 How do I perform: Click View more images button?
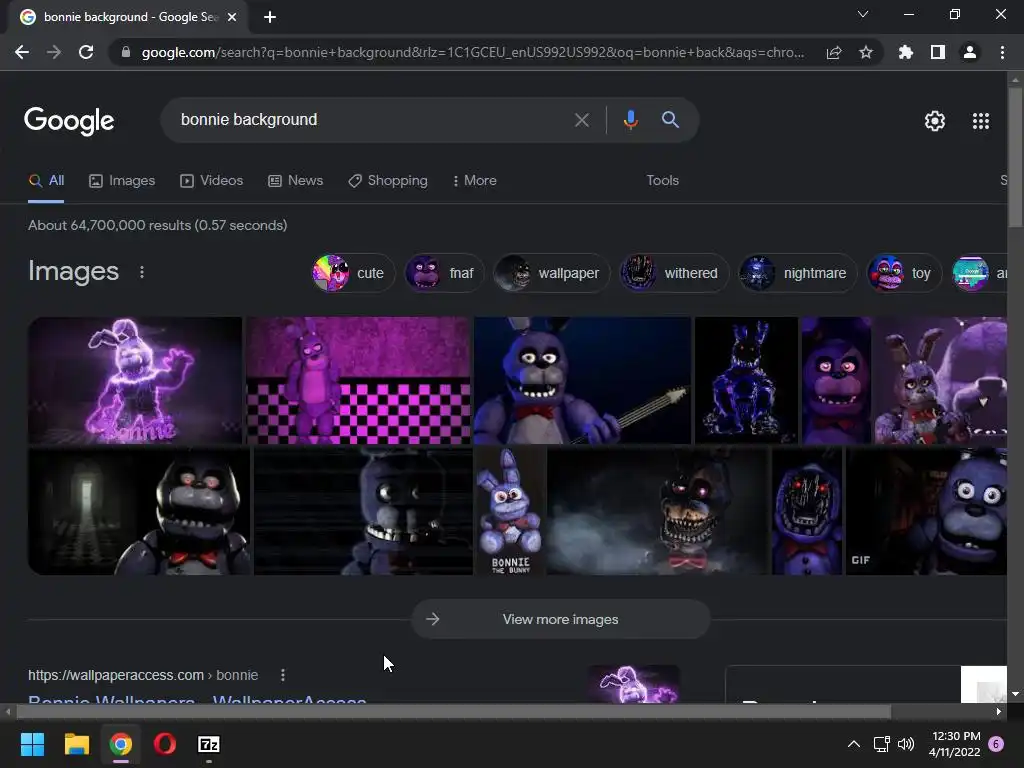tap(560, 619)
